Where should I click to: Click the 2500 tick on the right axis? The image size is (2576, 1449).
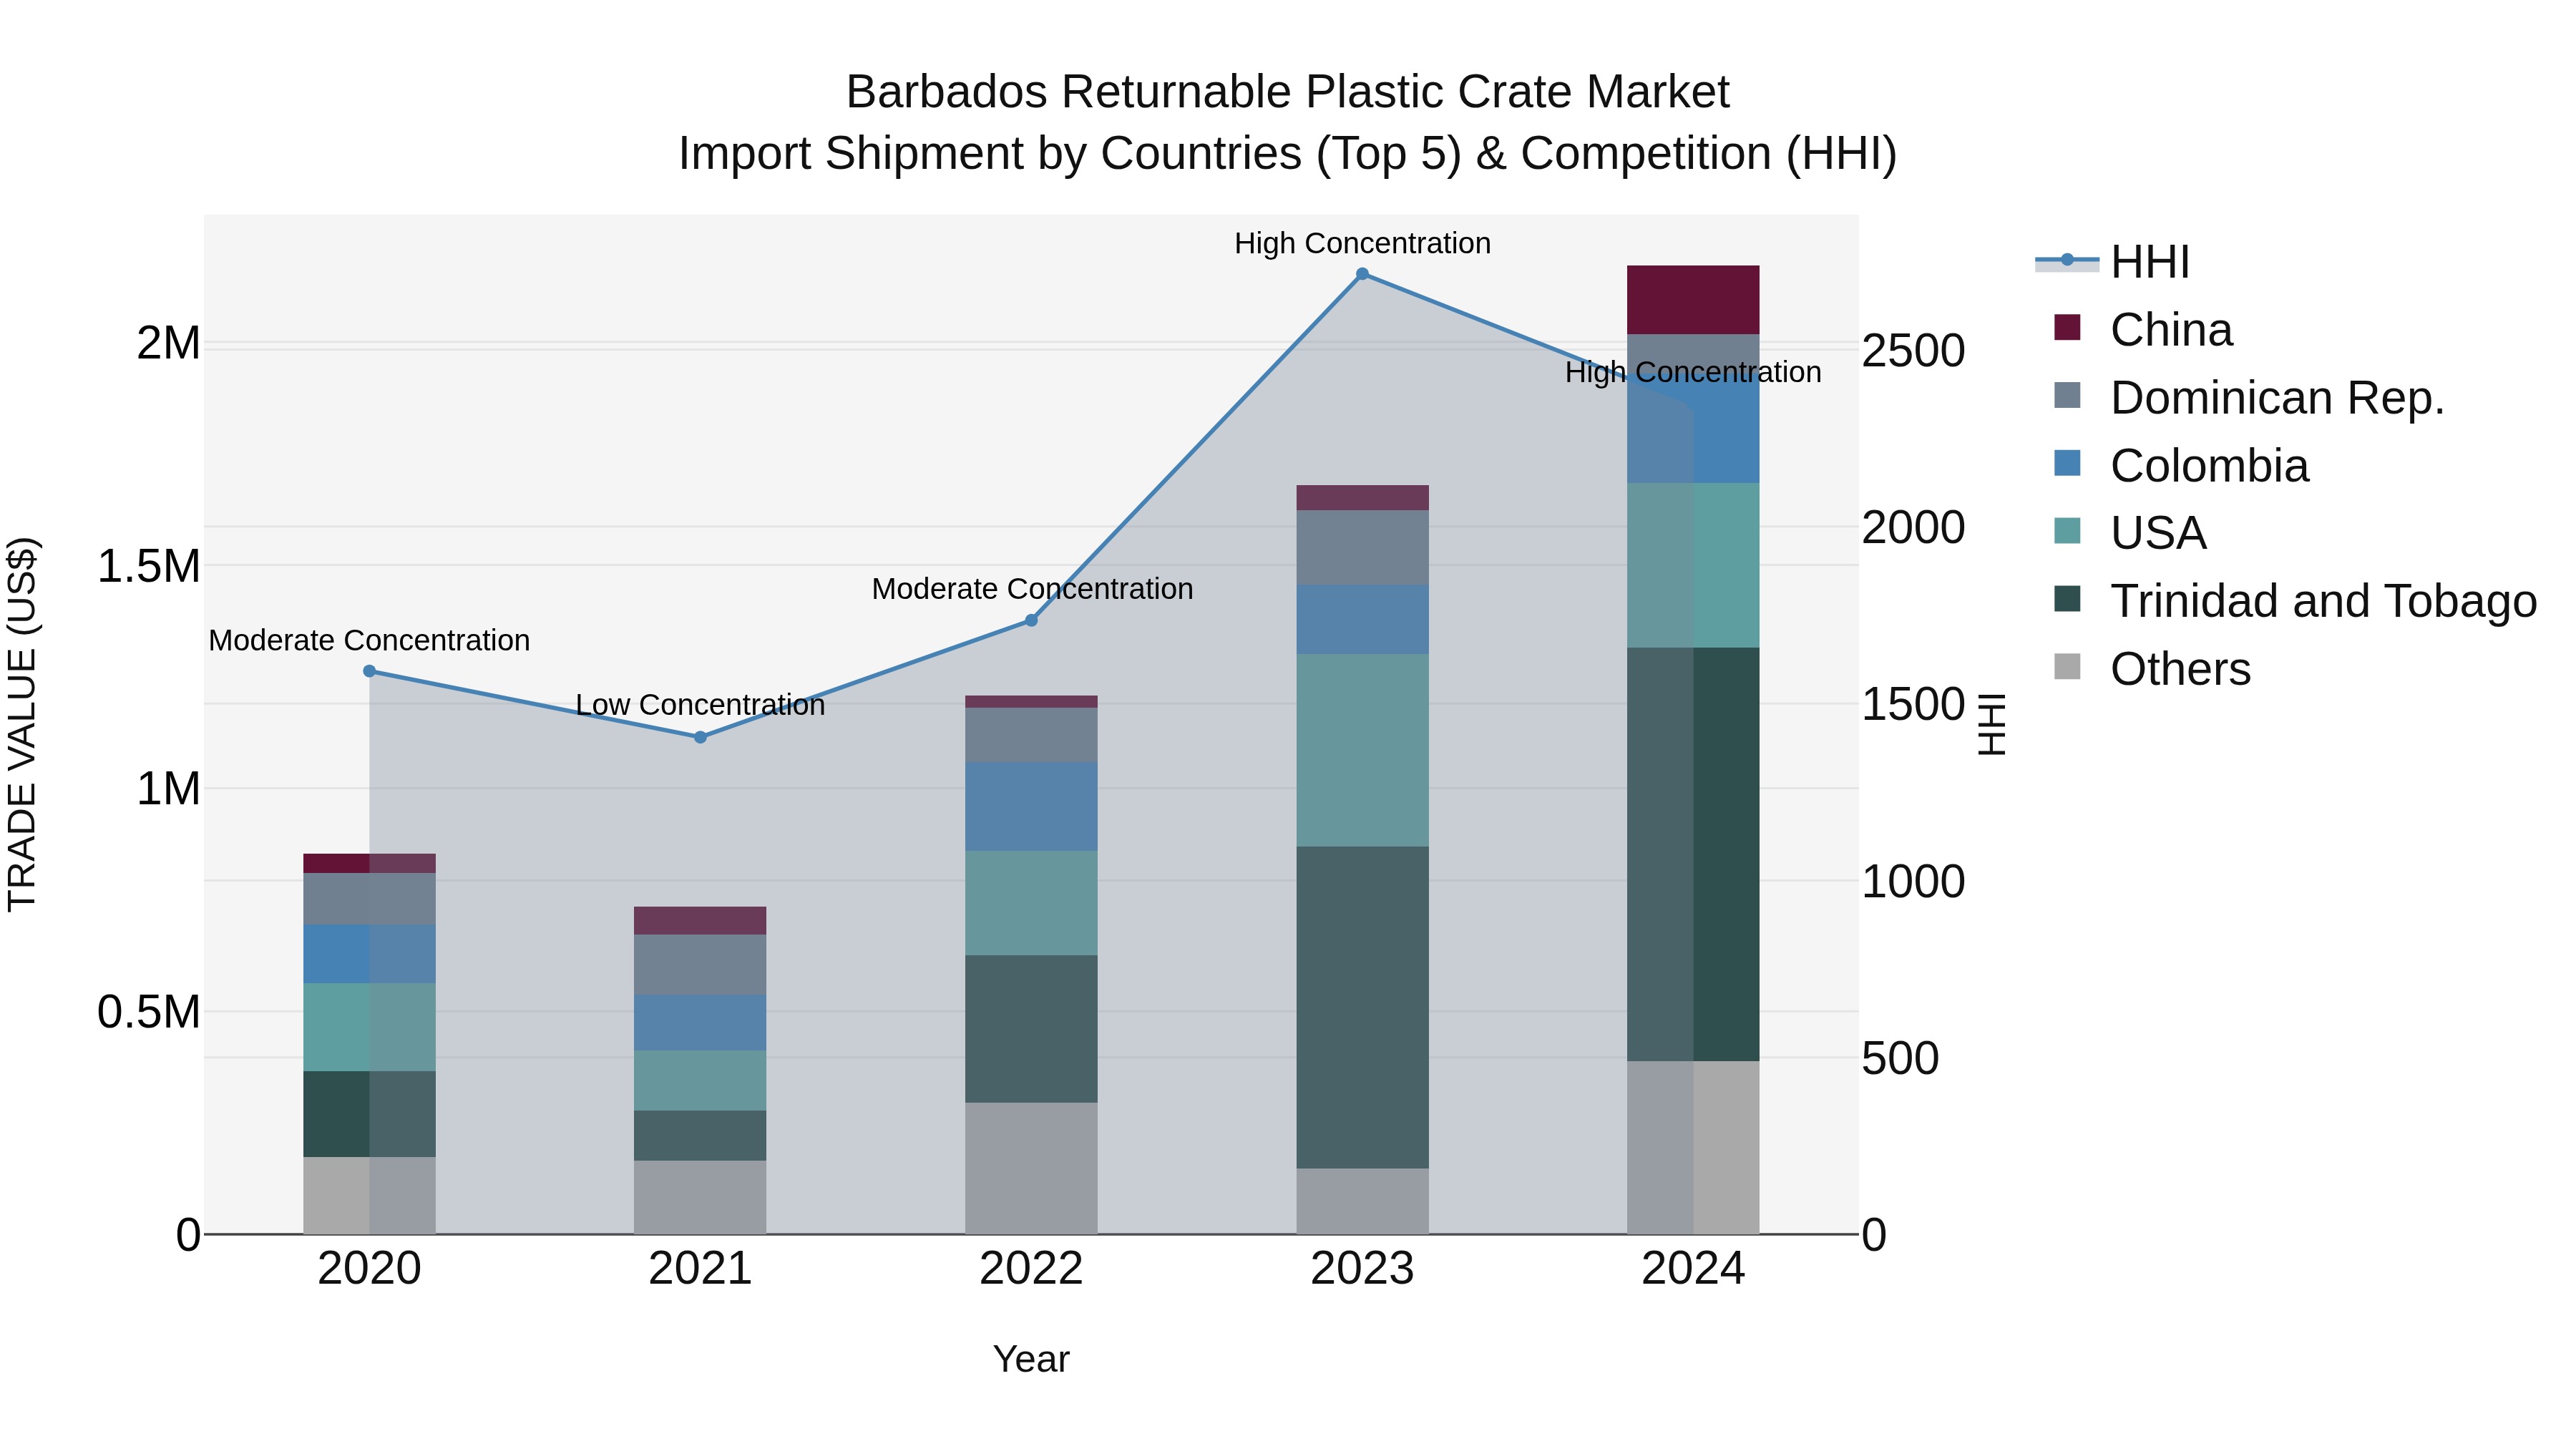pyautogui.click(x=1913, y=351)
